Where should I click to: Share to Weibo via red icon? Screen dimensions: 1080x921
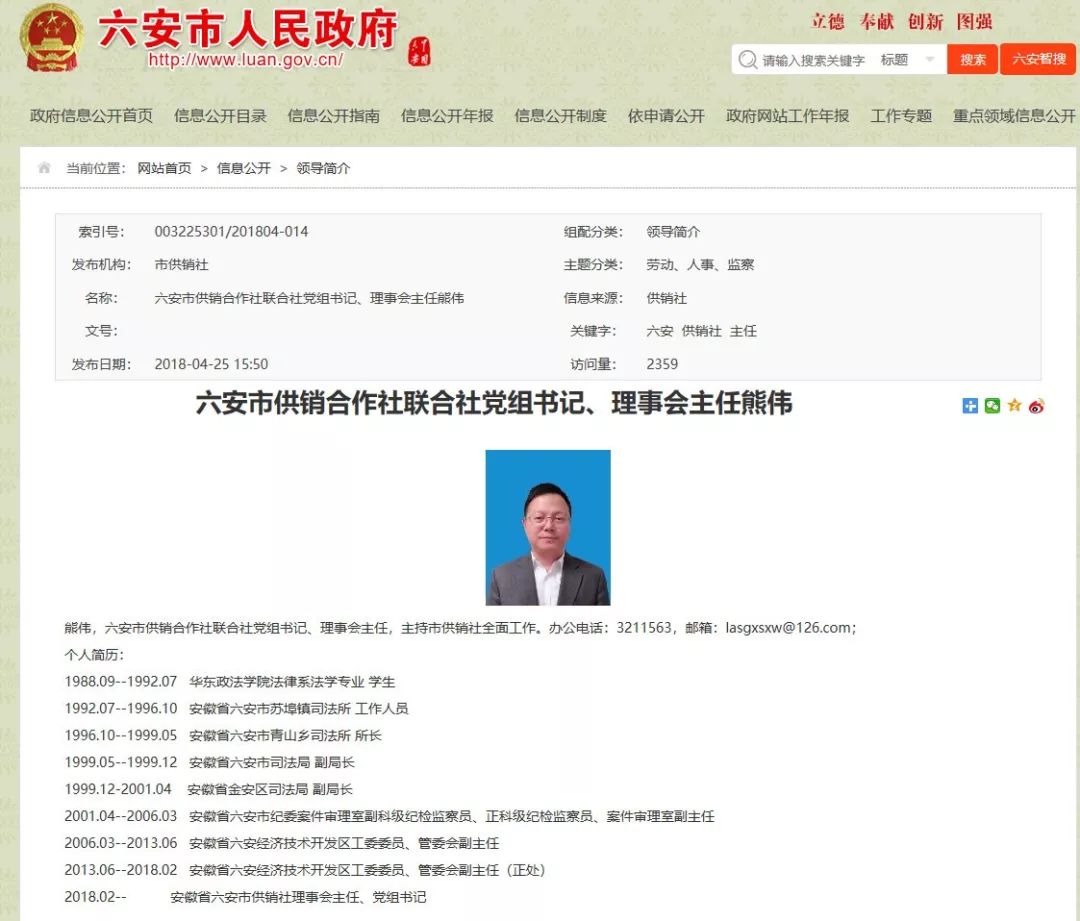click(1036, 406)
